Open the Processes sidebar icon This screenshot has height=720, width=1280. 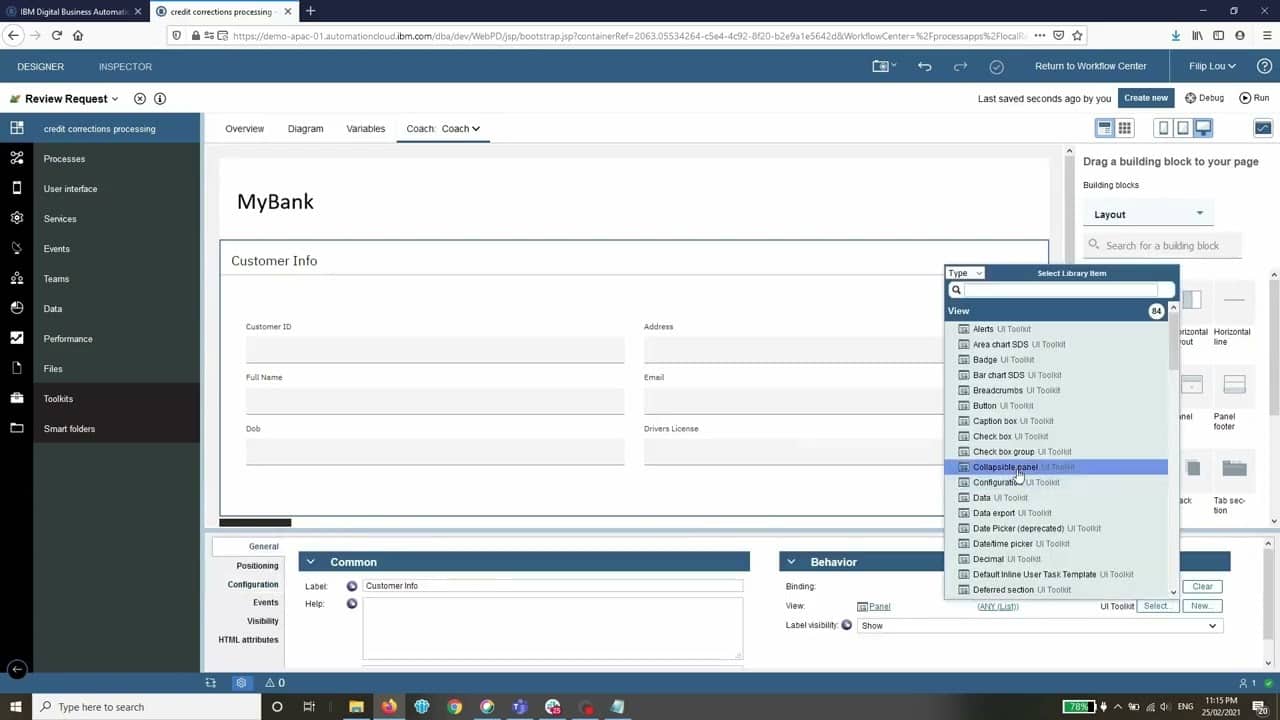coord(16,158)
